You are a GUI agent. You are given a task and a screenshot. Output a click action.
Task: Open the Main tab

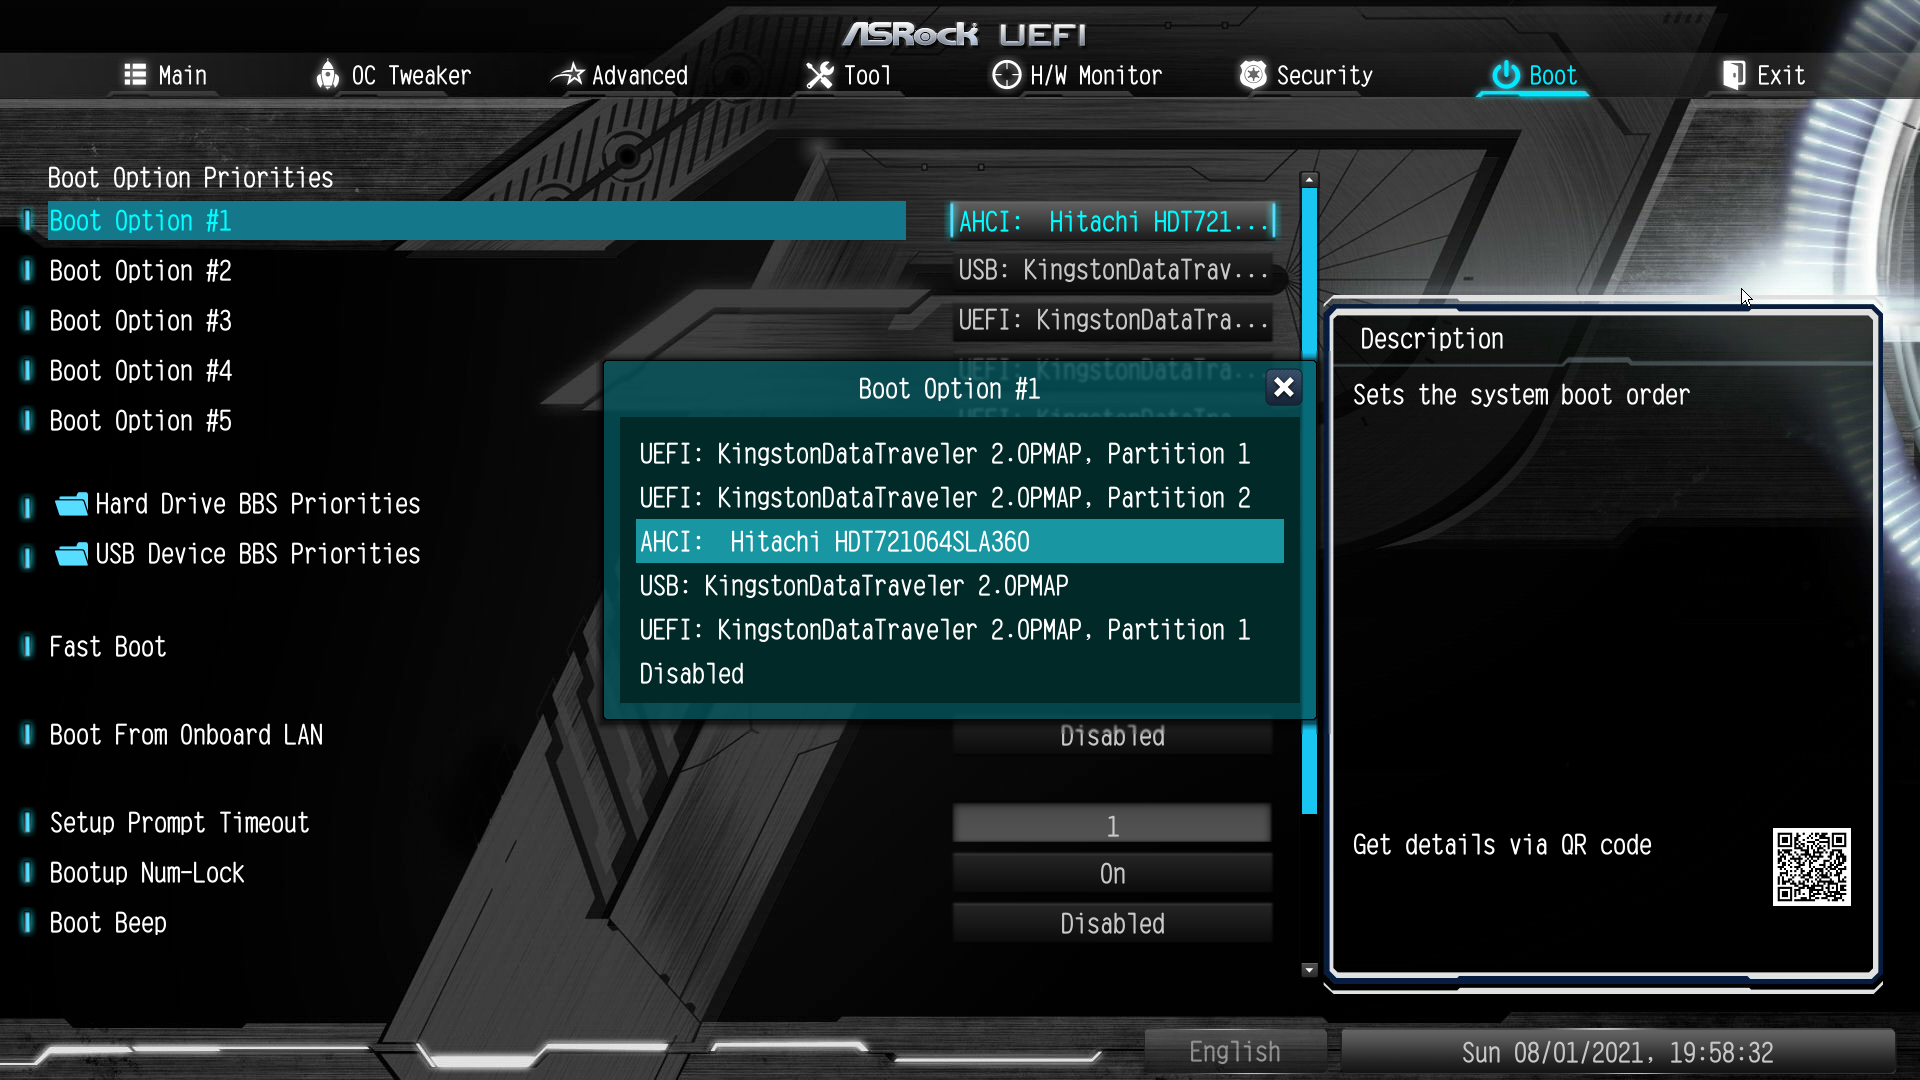point(165,75)
